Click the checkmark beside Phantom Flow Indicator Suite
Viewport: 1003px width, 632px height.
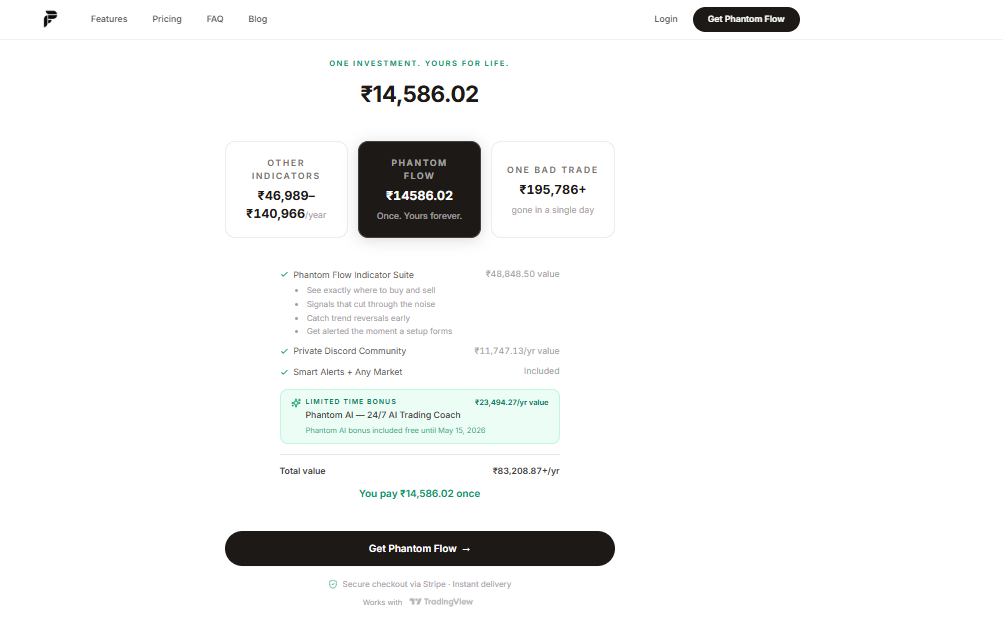(x=284, y=274)
